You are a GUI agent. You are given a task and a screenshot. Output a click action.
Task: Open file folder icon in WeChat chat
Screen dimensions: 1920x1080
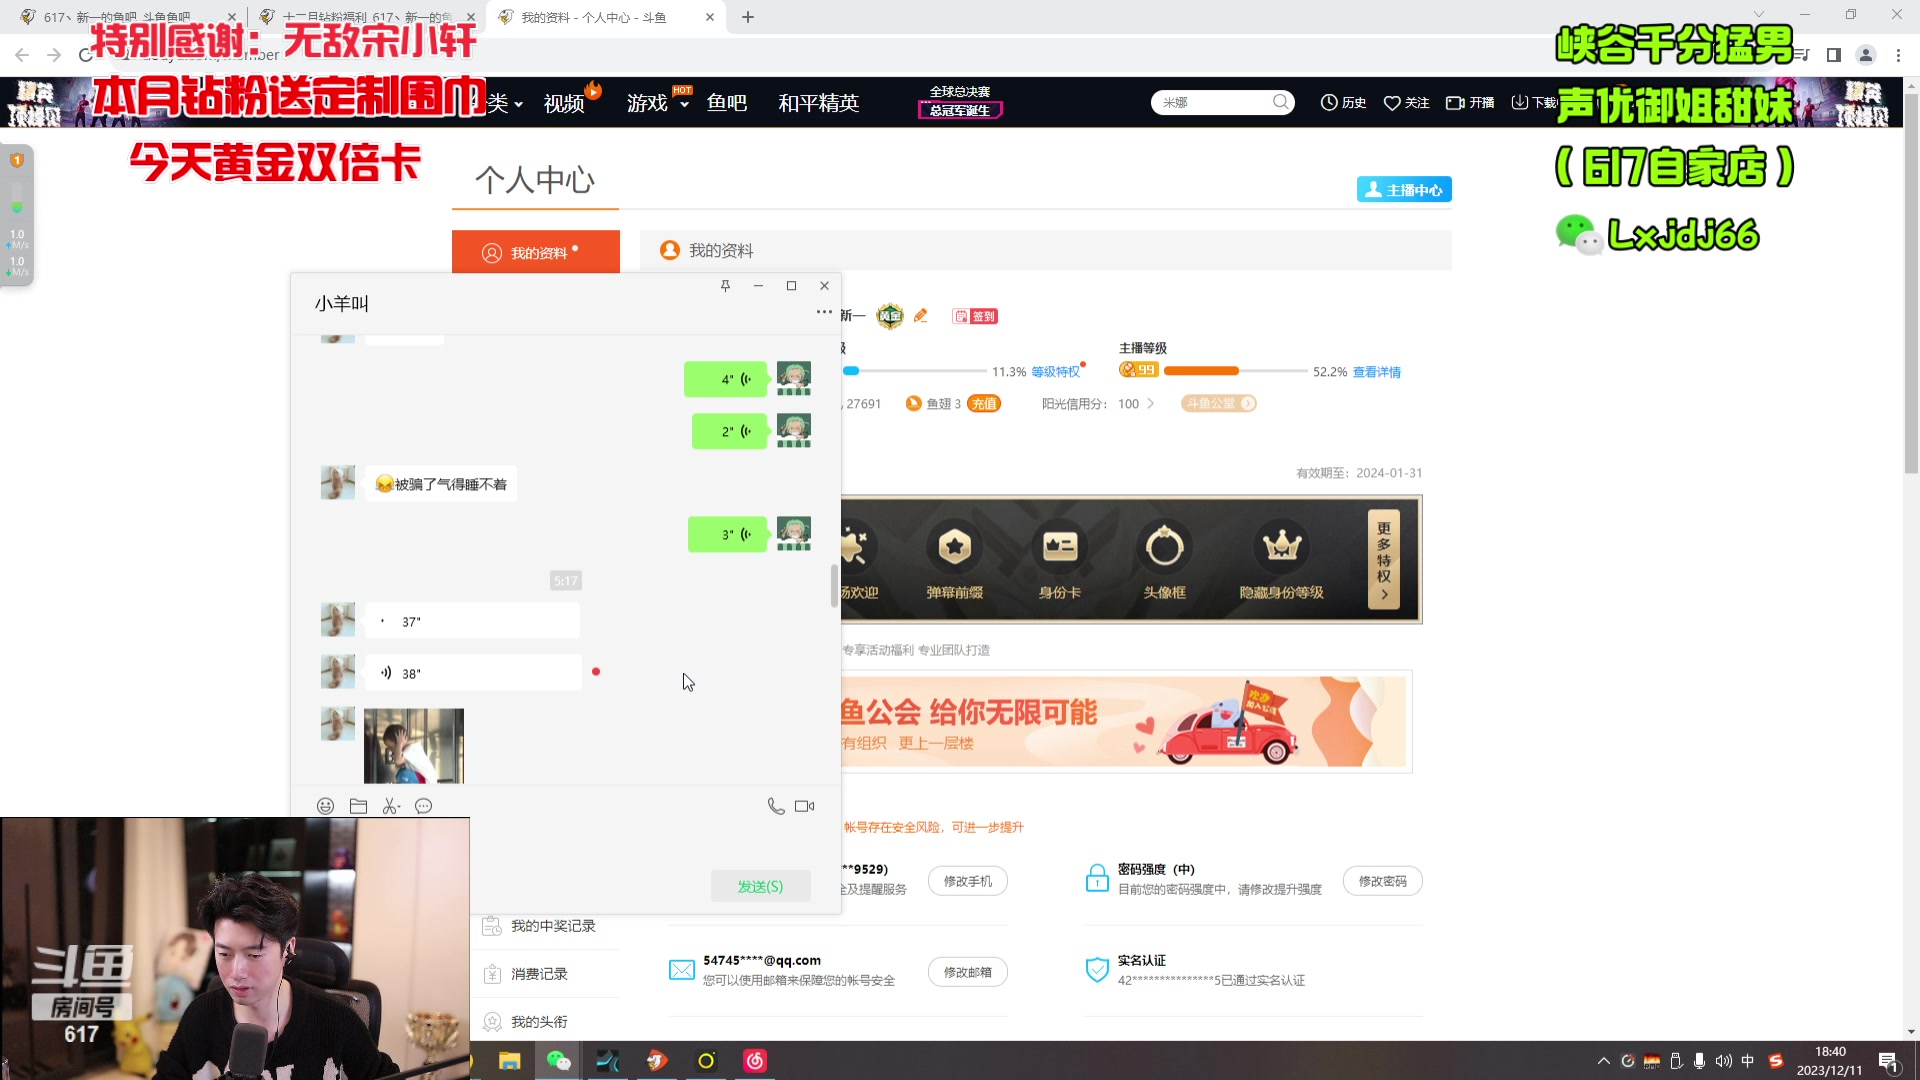[358, 806]
